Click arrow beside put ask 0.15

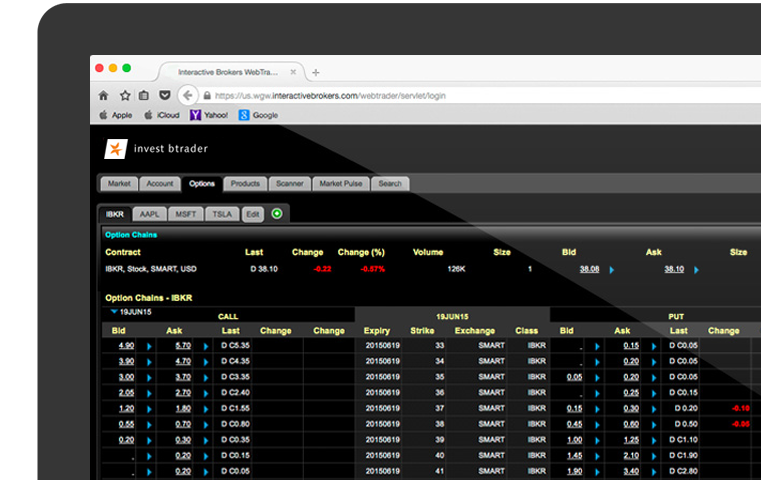(654, 346)
